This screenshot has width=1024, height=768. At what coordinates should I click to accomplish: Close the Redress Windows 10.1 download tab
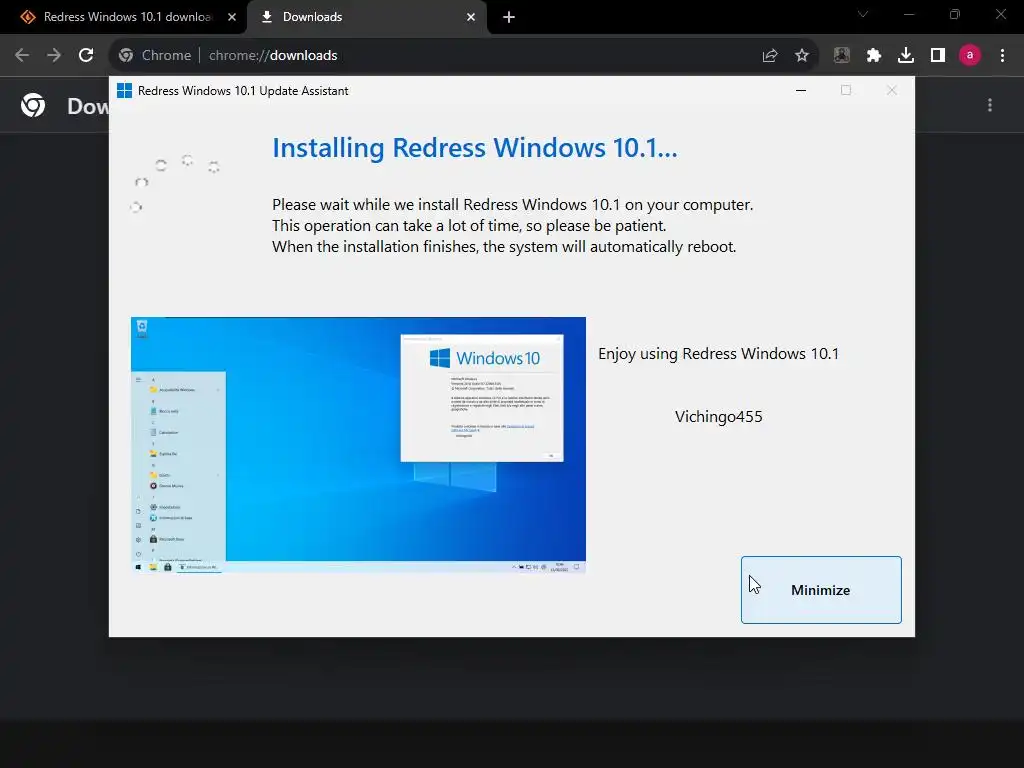coord(232,17)
